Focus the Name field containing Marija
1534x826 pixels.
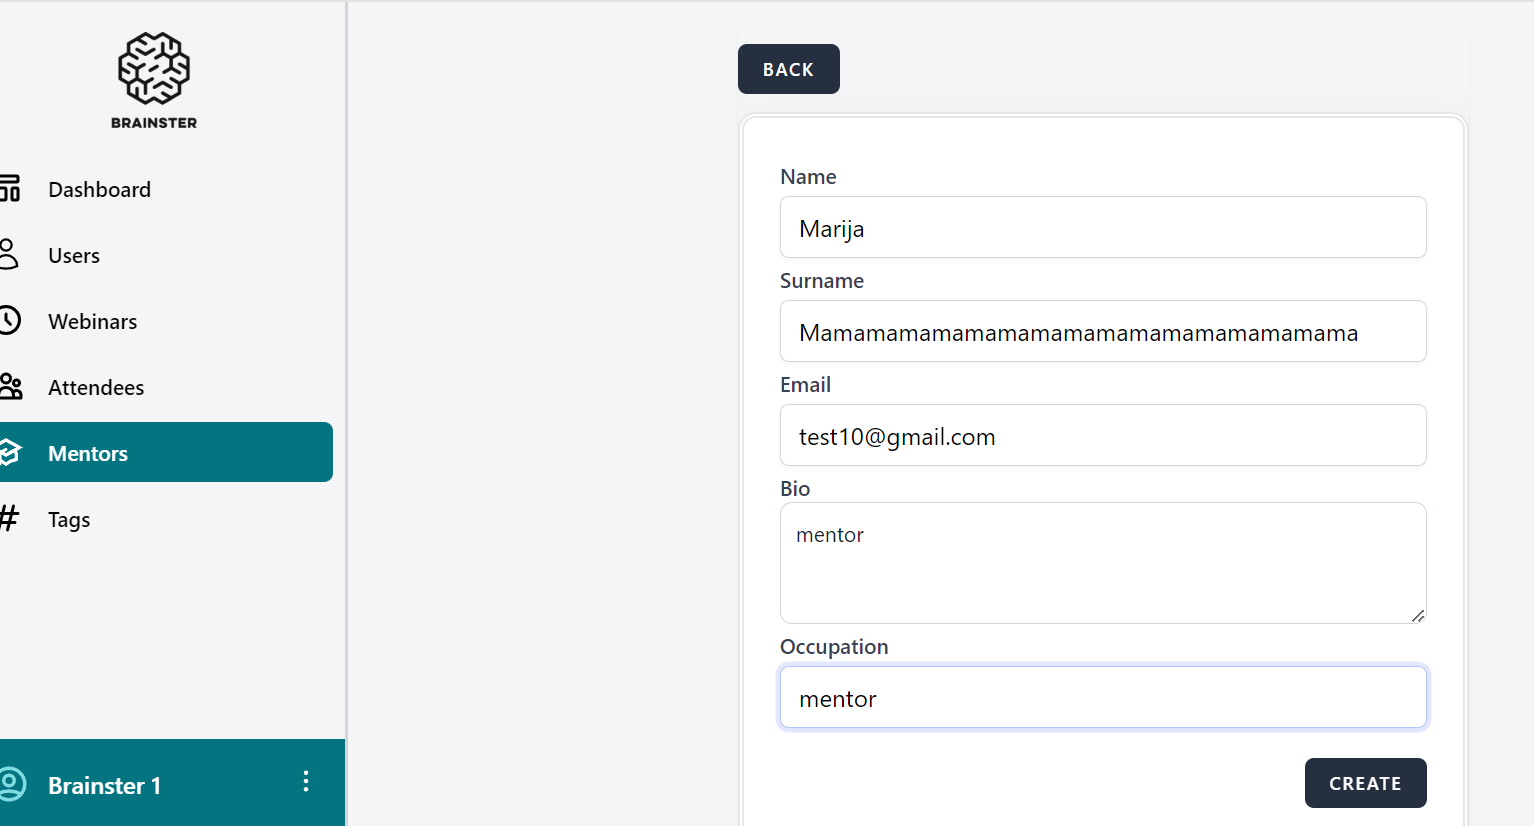pos(1102,228)
